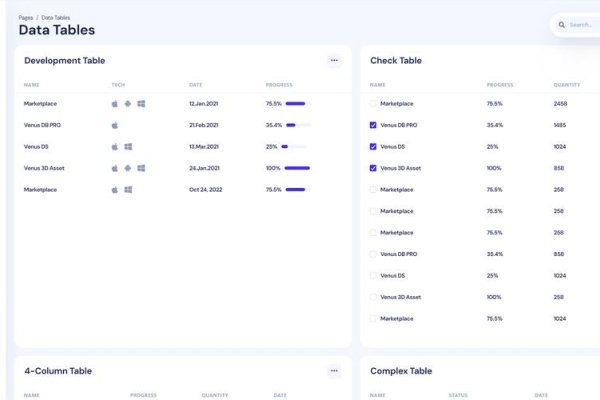This screenshot has height=400, width=600.
Task: Click the Android icon in the 12.Jan.2021 row
Action: pos(128,104)
